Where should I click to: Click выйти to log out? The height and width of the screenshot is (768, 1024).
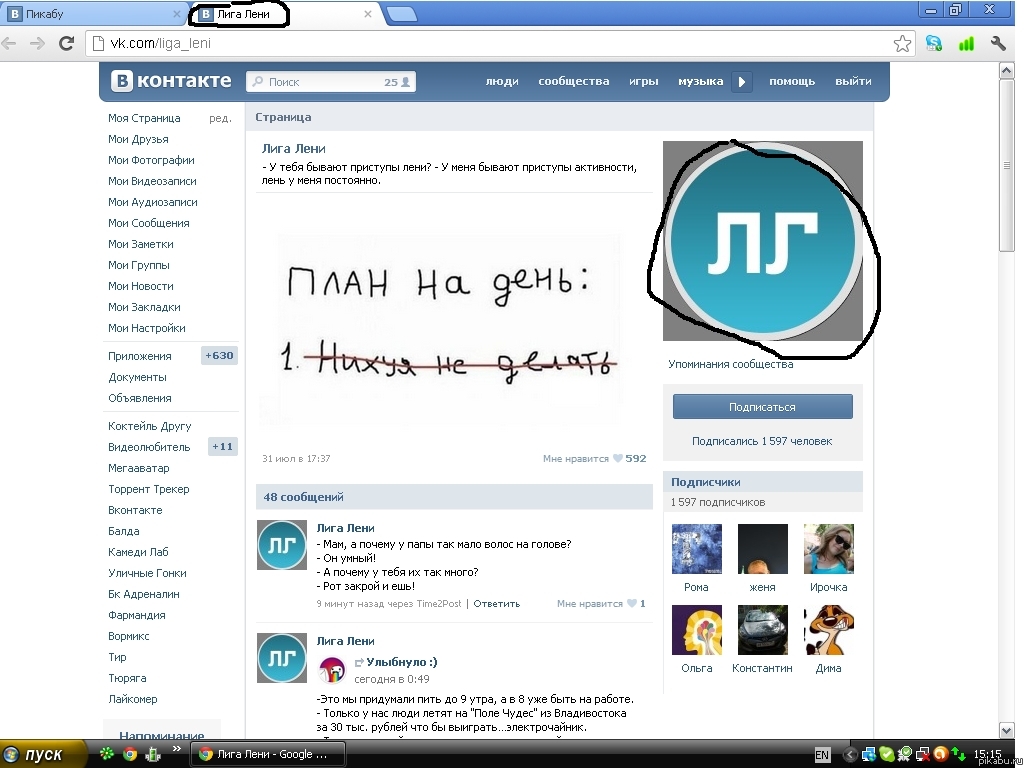[853, 81]
